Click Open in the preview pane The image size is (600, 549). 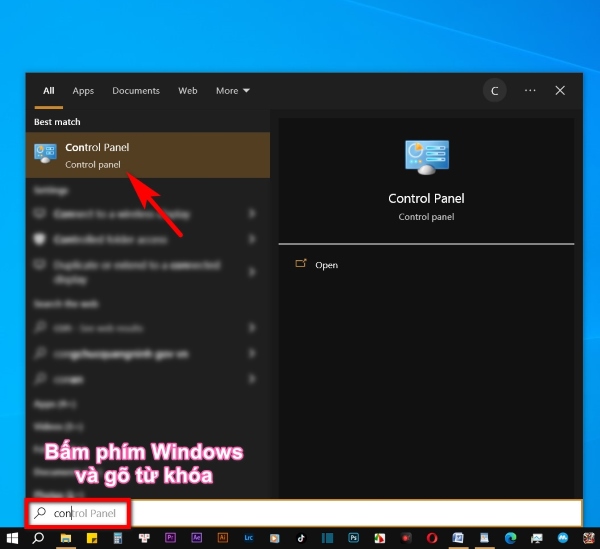[x=326, y=265]
